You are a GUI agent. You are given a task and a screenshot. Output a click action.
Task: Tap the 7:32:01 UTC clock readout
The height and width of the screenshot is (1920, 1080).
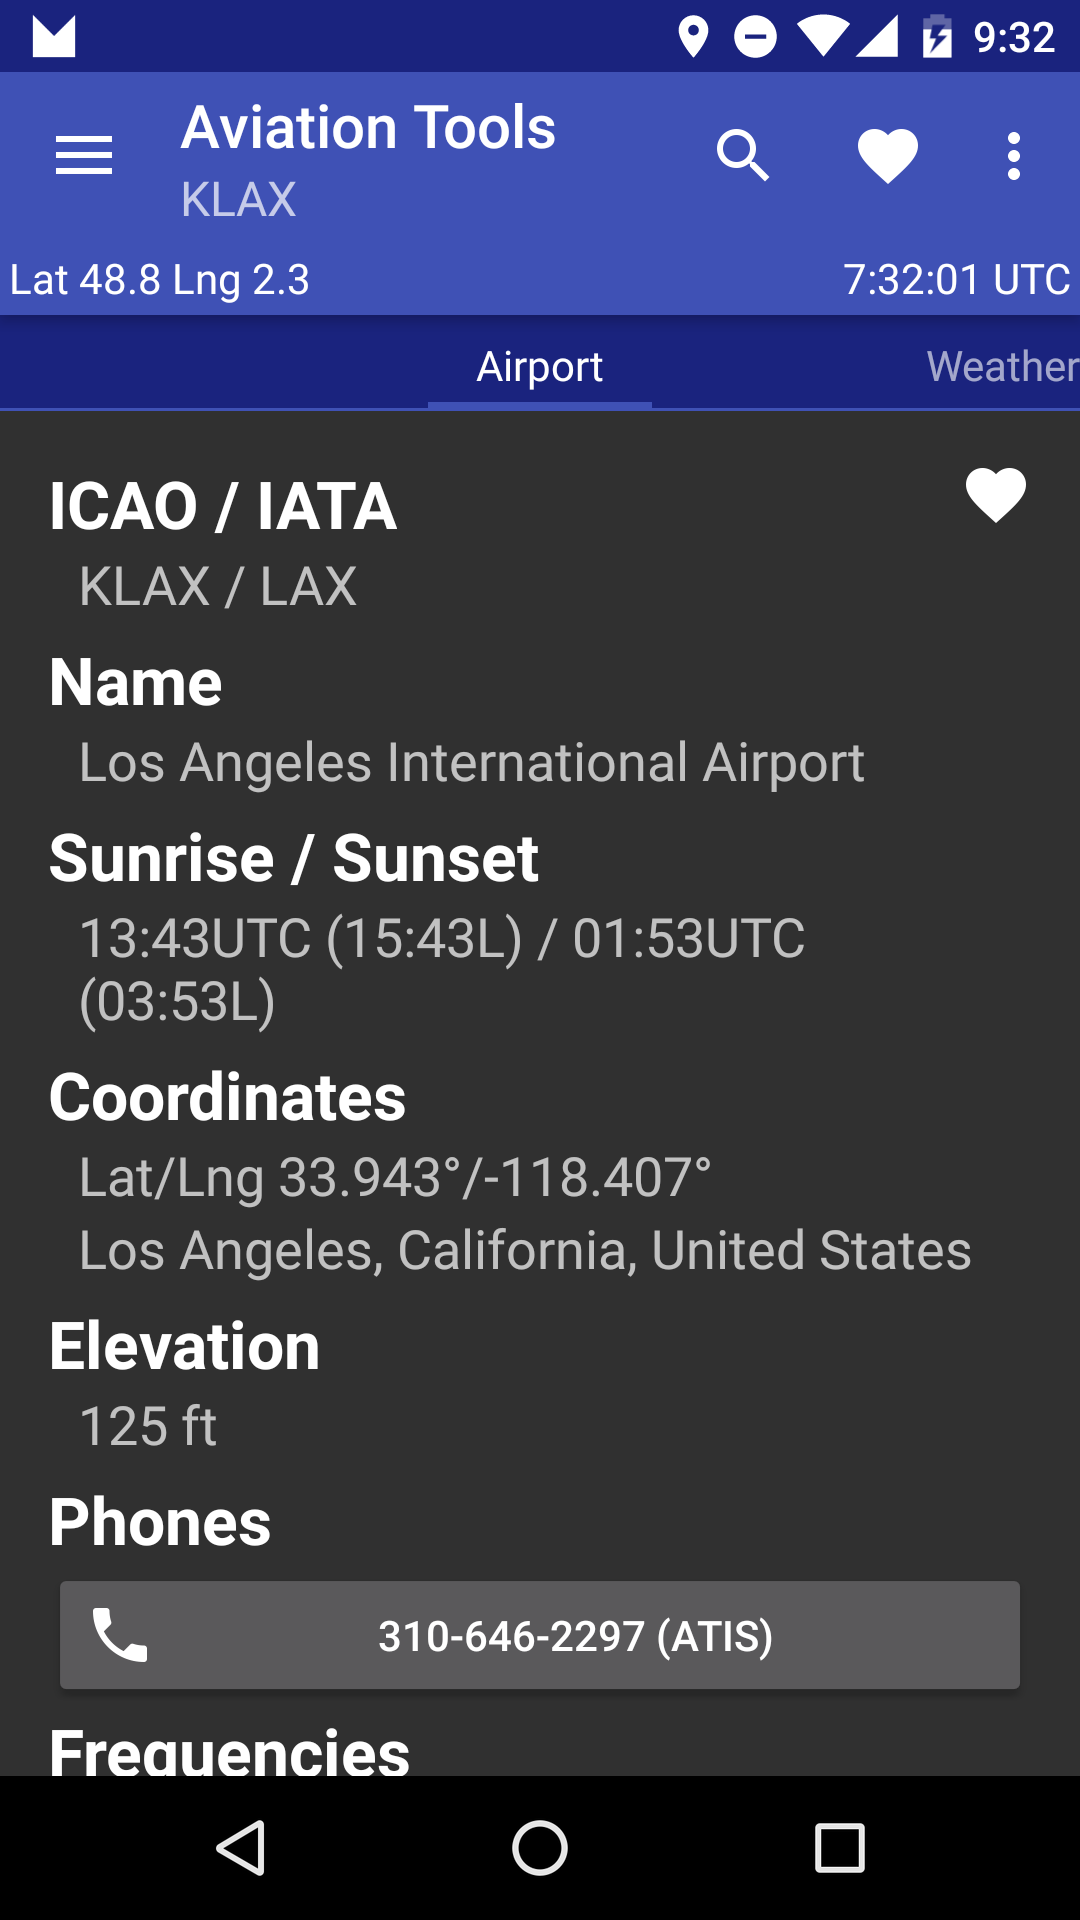coord(957,280)
